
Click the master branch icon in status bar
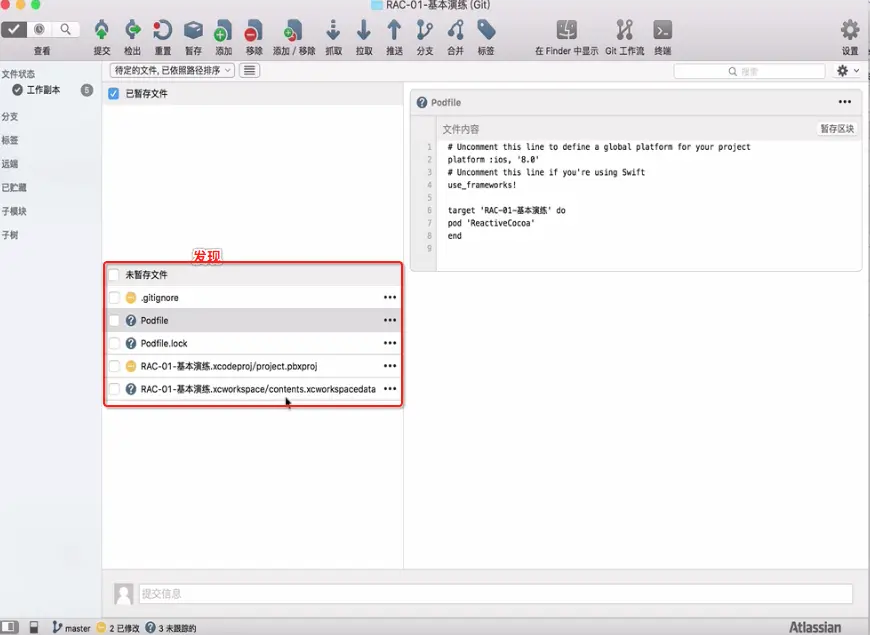(57, 627)
